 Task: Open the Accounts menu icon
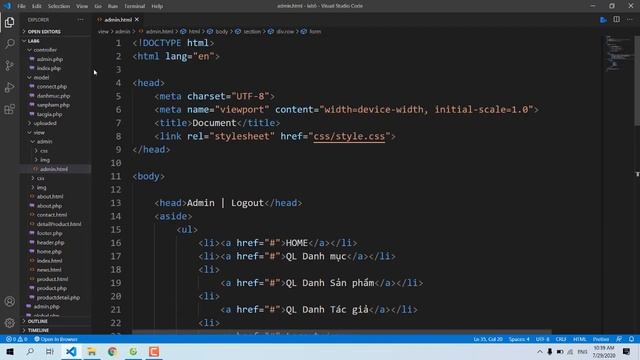pos(9,302)
